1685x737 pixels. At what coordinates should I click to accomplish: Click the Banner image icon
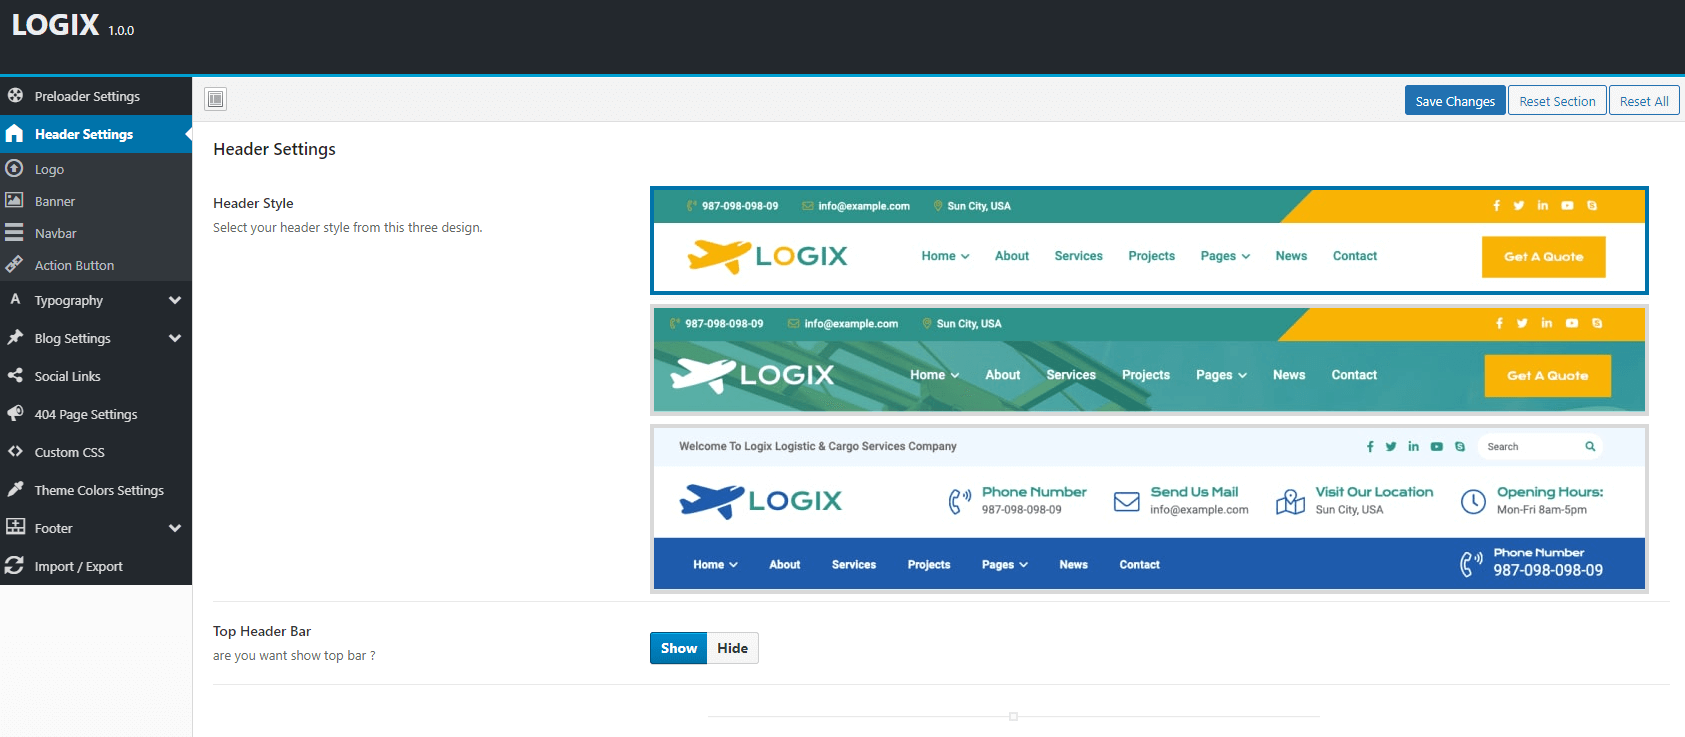coord(15,201)
